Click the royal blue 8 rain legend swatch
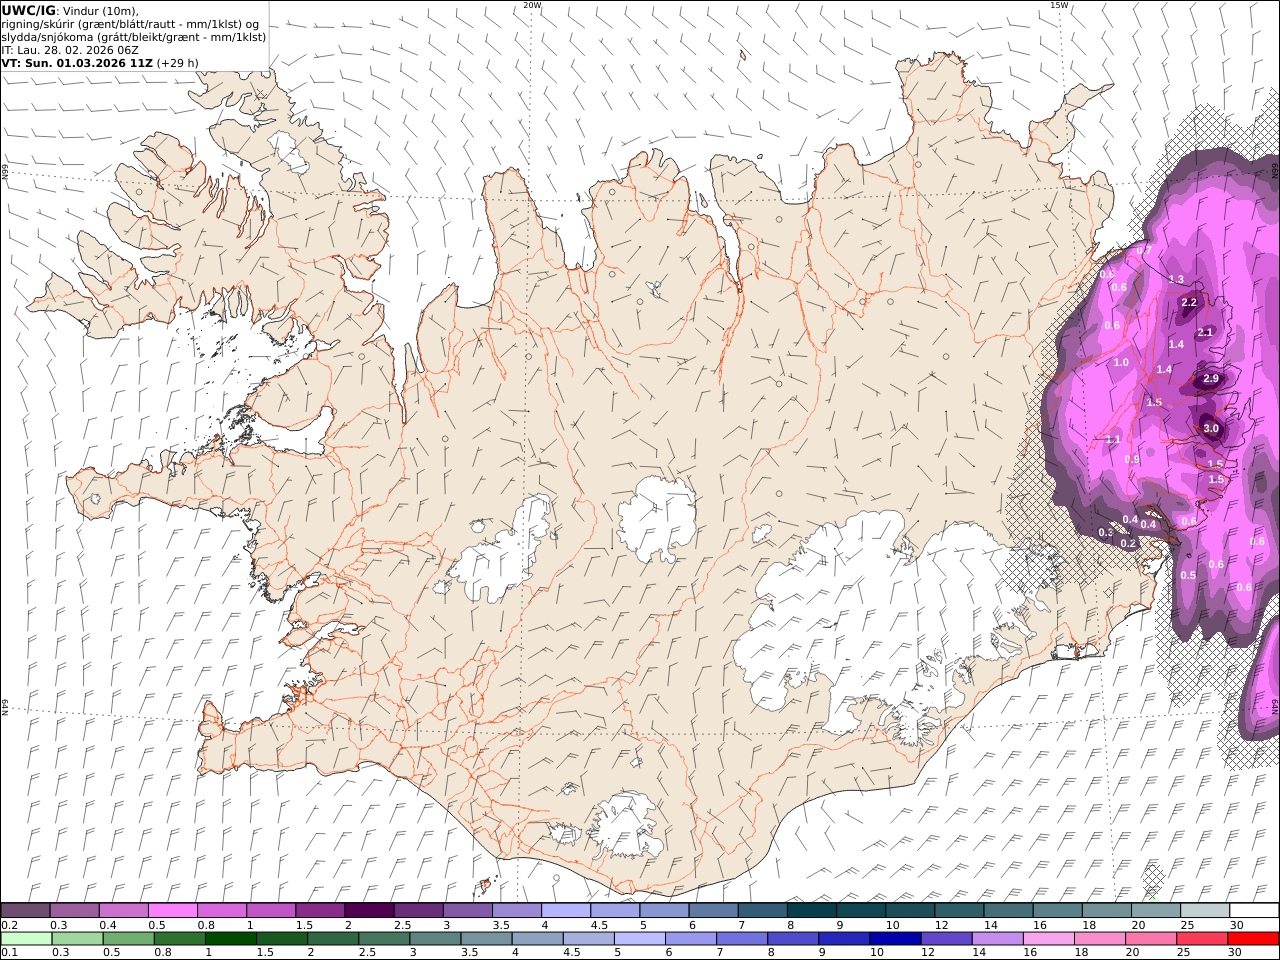 pyautogui.click(x=793, y=939)
